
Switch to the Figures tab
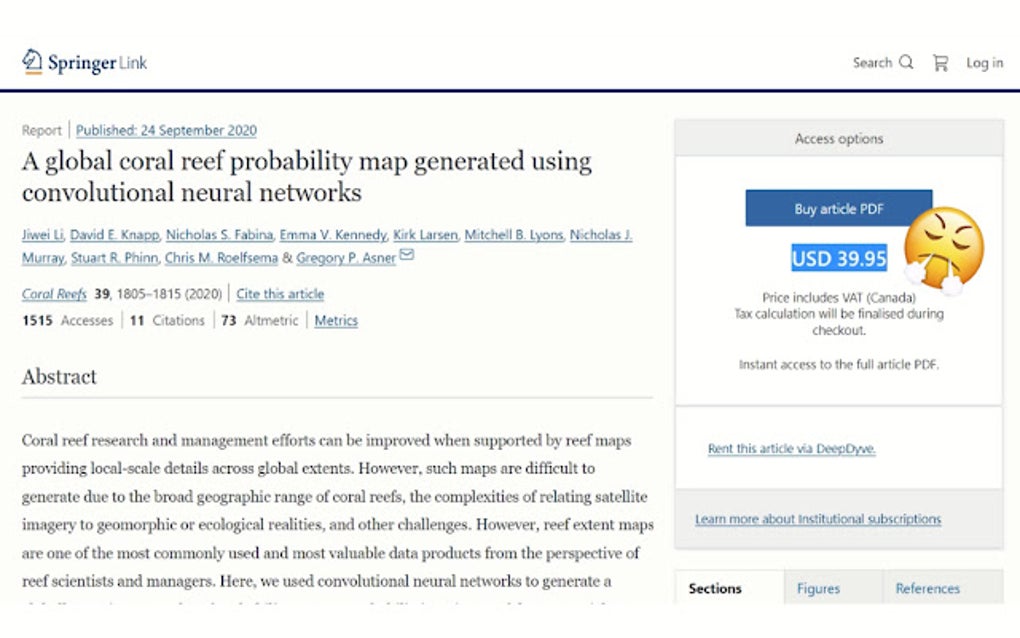pos(818,588)
